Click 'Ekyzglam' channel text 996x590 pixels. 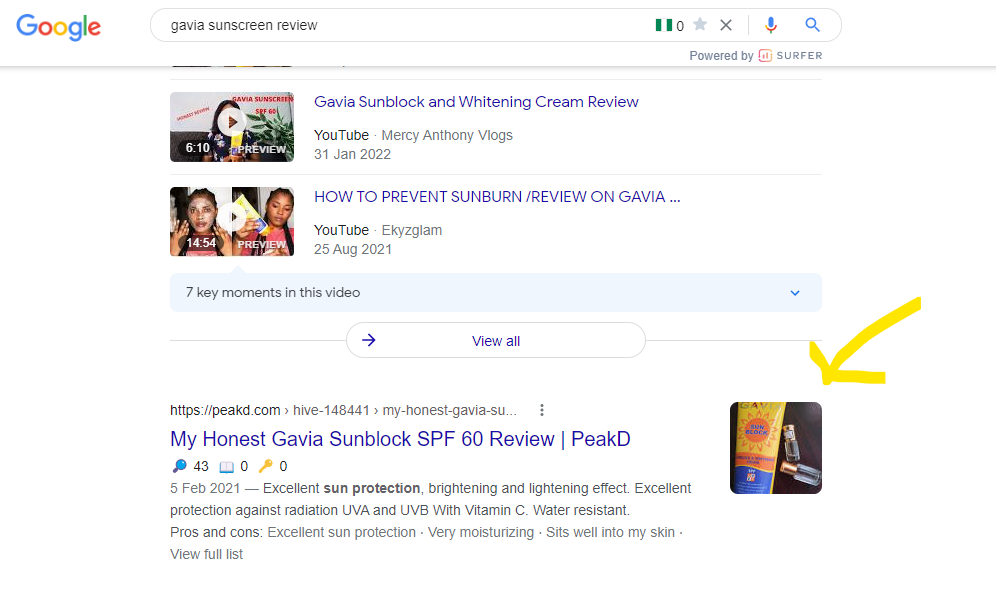coord(412,231)
